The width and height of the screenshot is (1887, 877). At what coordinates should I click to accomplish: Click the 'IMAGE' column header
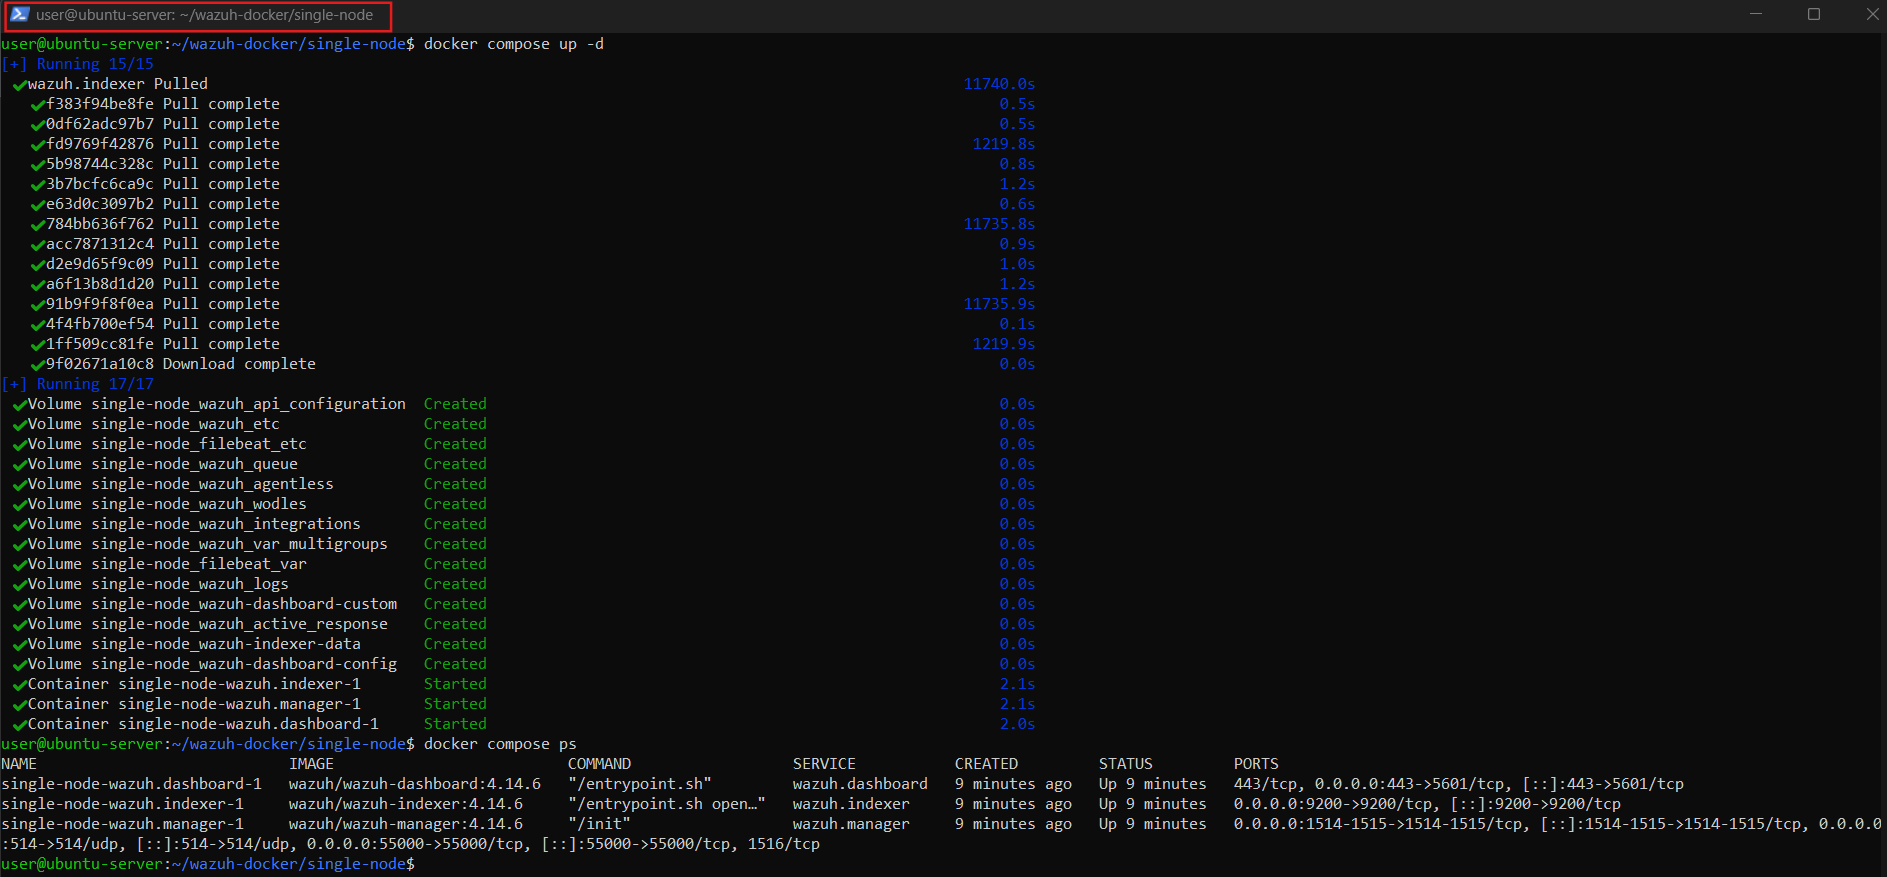[x=311, y=764]
